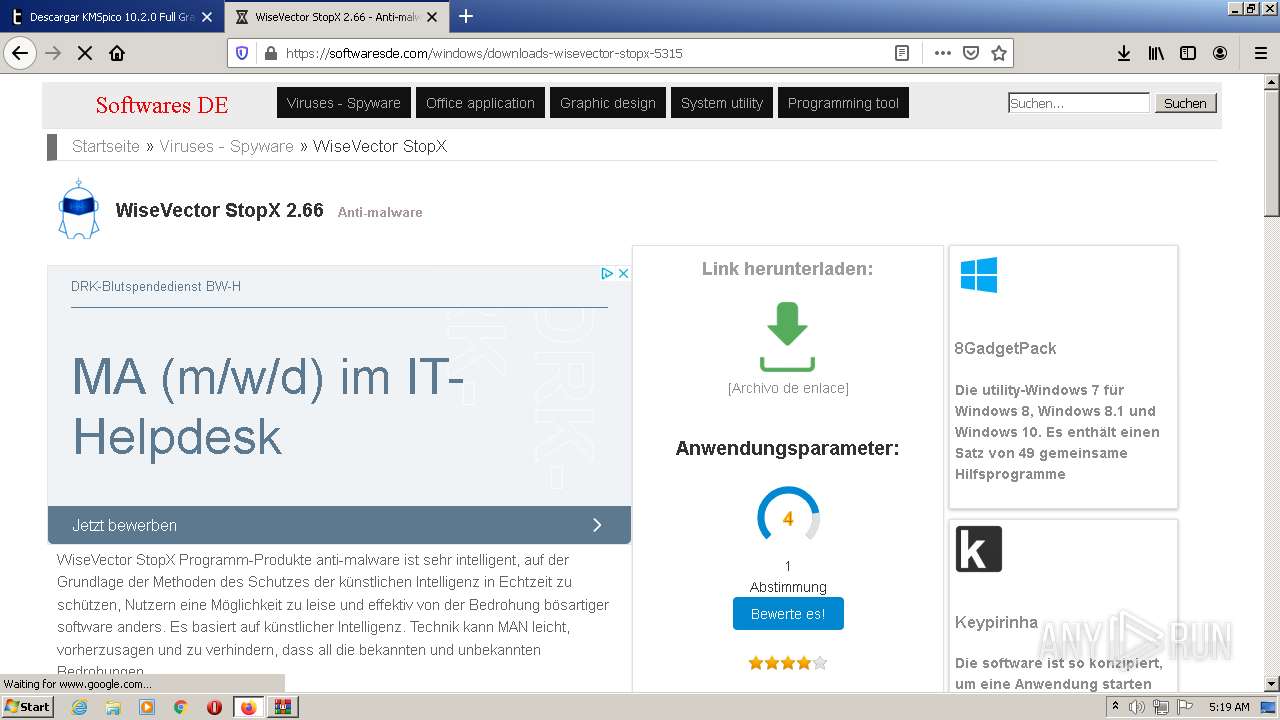Click the Anti-malware label text
Viewport: 1280px width, 720px height.
(x=380, y=212)
